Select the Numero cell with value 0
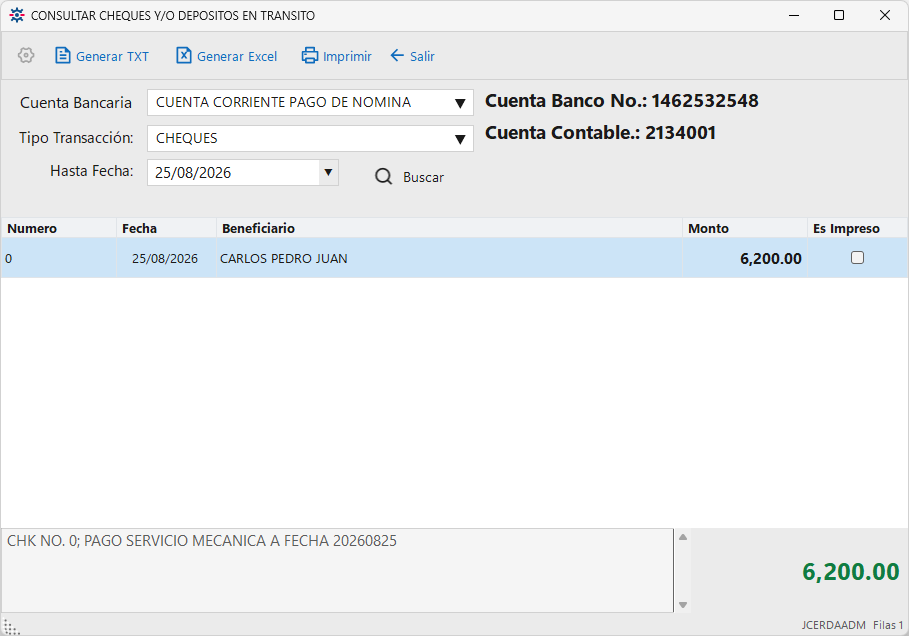 click(59, 258)
